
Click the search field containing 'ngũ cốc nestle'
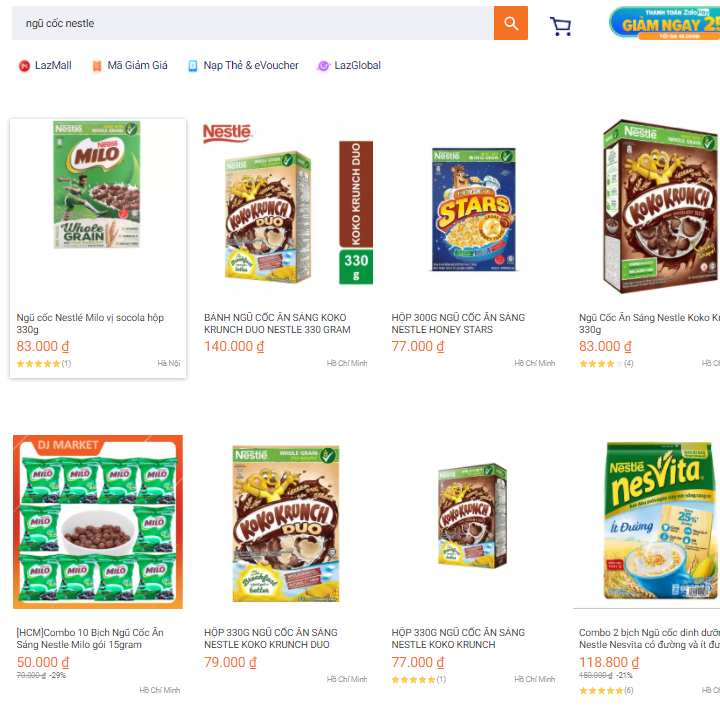(250, 23)
